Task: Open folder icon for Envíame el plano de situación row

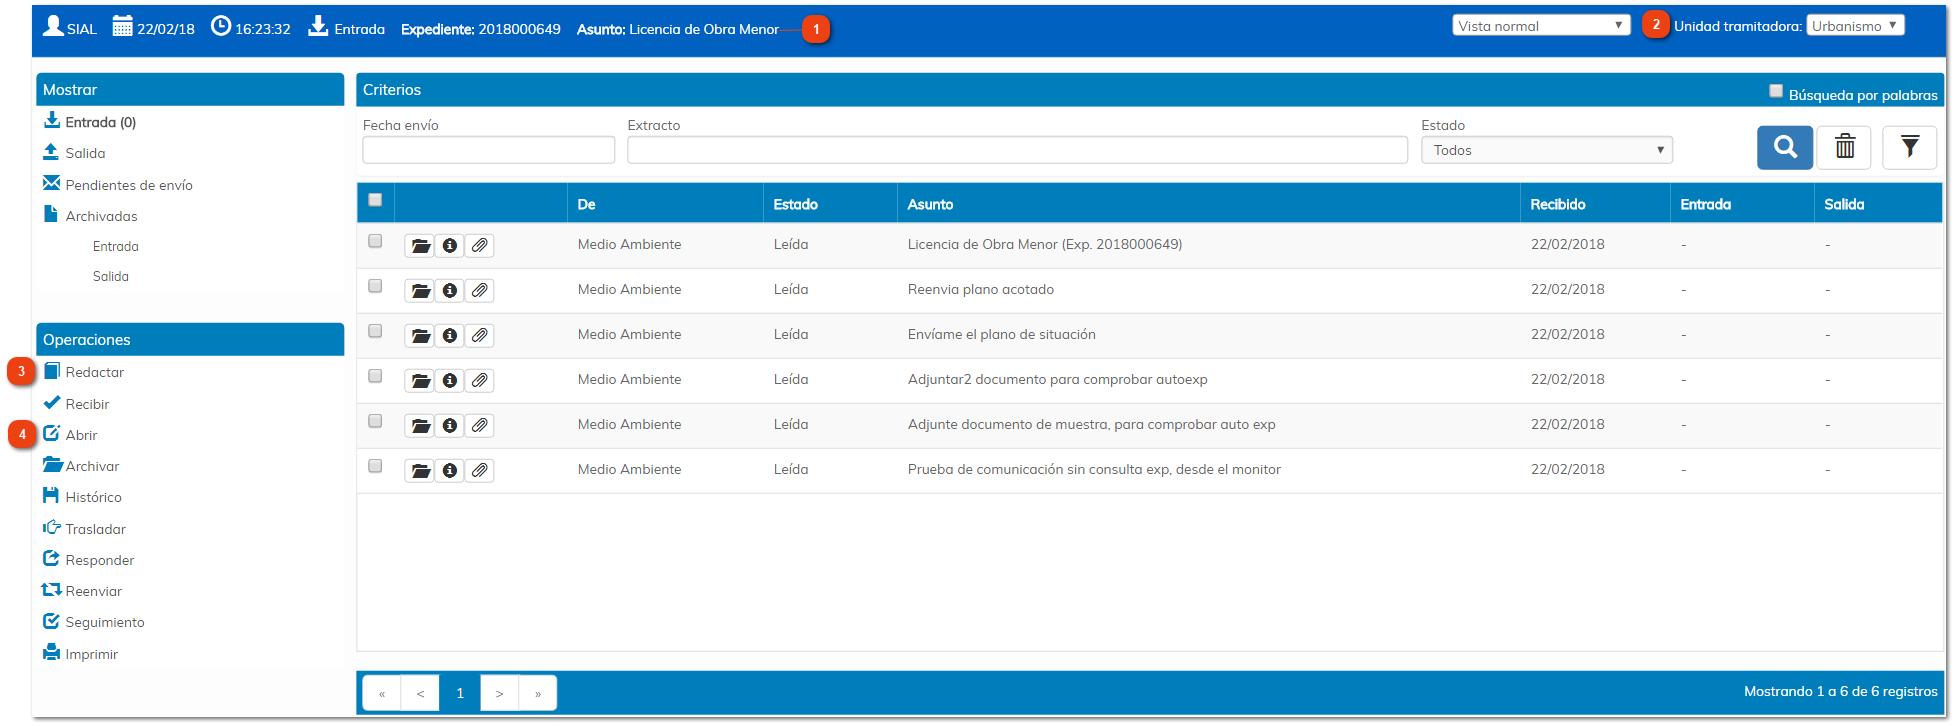Action: click(420, 335)
